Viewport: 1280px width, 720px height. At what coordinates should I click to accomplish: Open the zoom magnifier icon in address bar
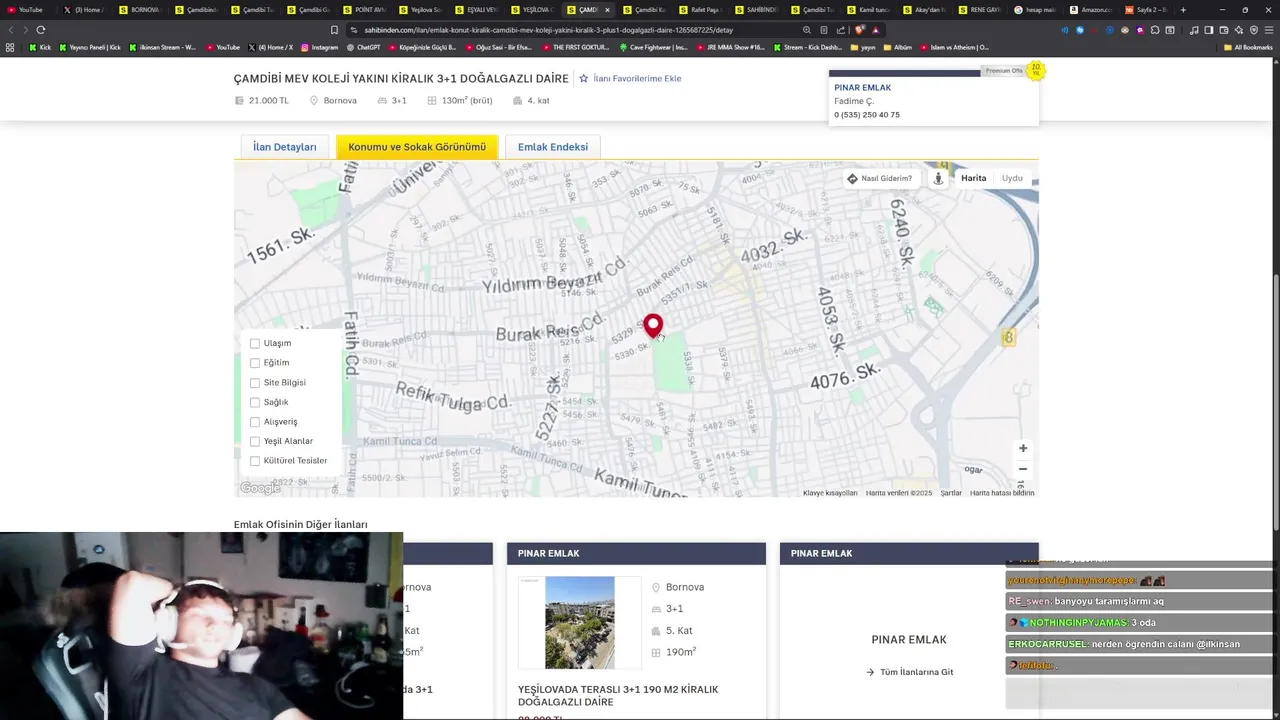[x=807, y=30]
